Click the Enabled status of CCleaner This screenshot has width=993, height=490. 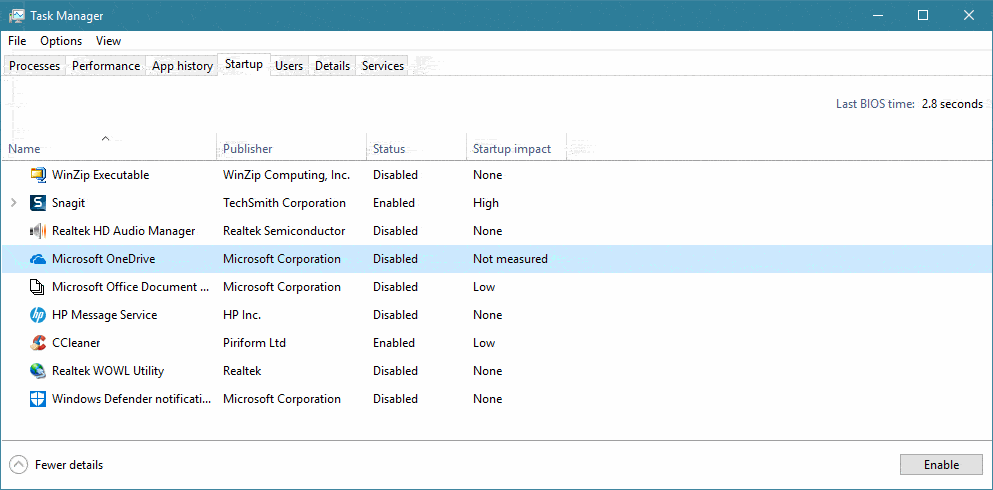[394, 342]
